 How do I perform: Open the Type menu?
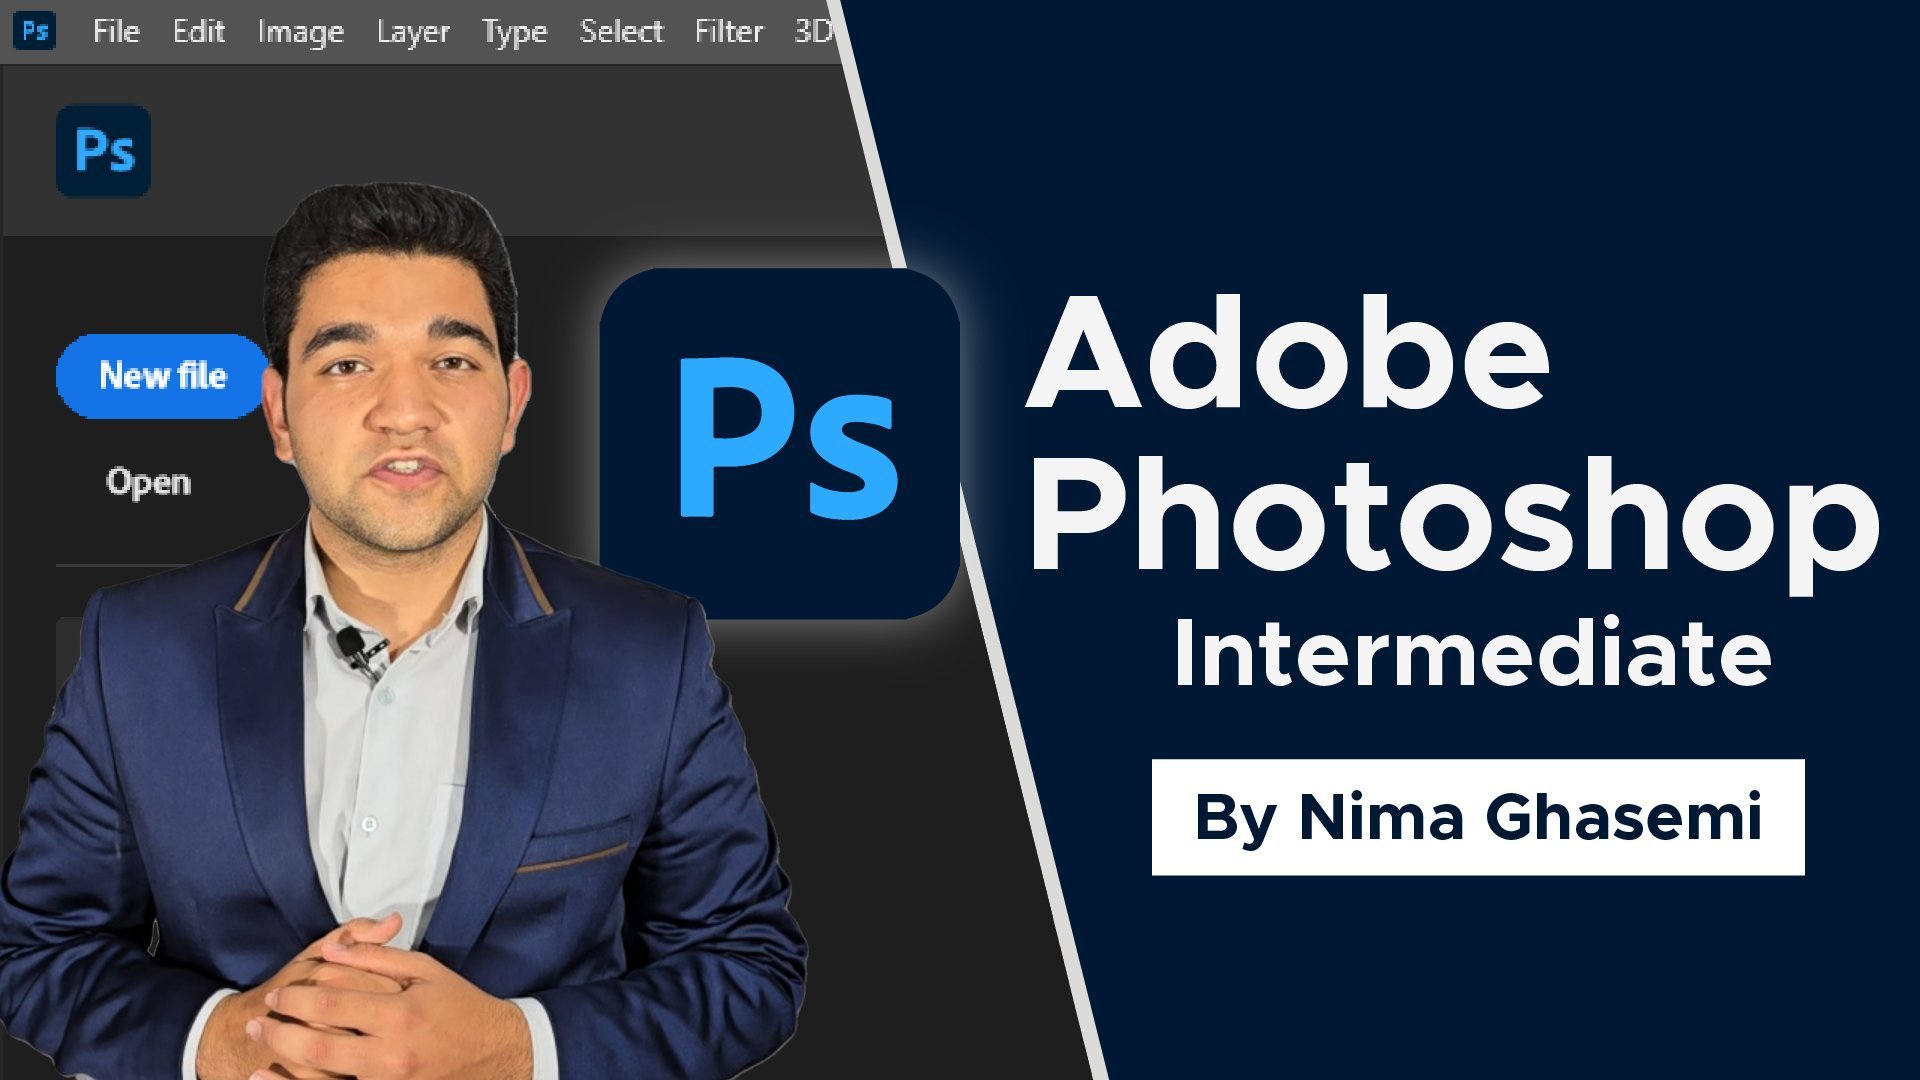pos(514,32)
